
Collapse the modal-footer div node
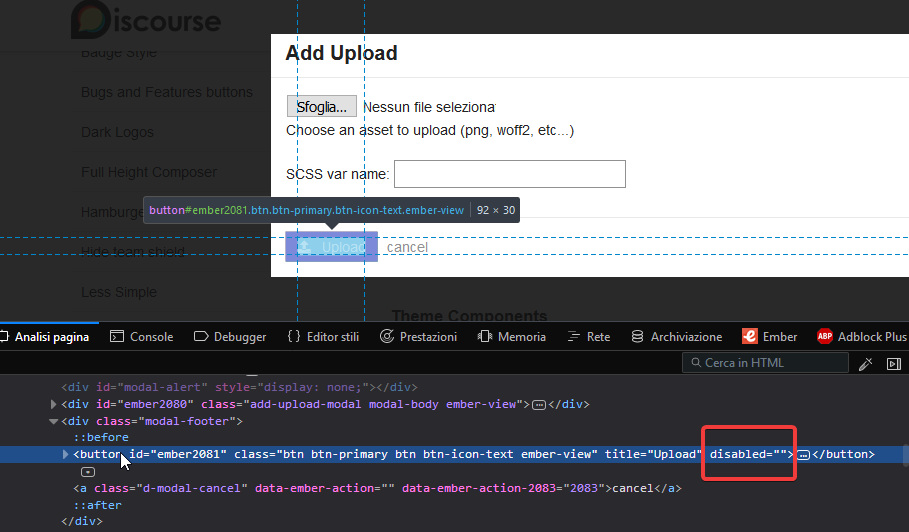click(53, 421)
